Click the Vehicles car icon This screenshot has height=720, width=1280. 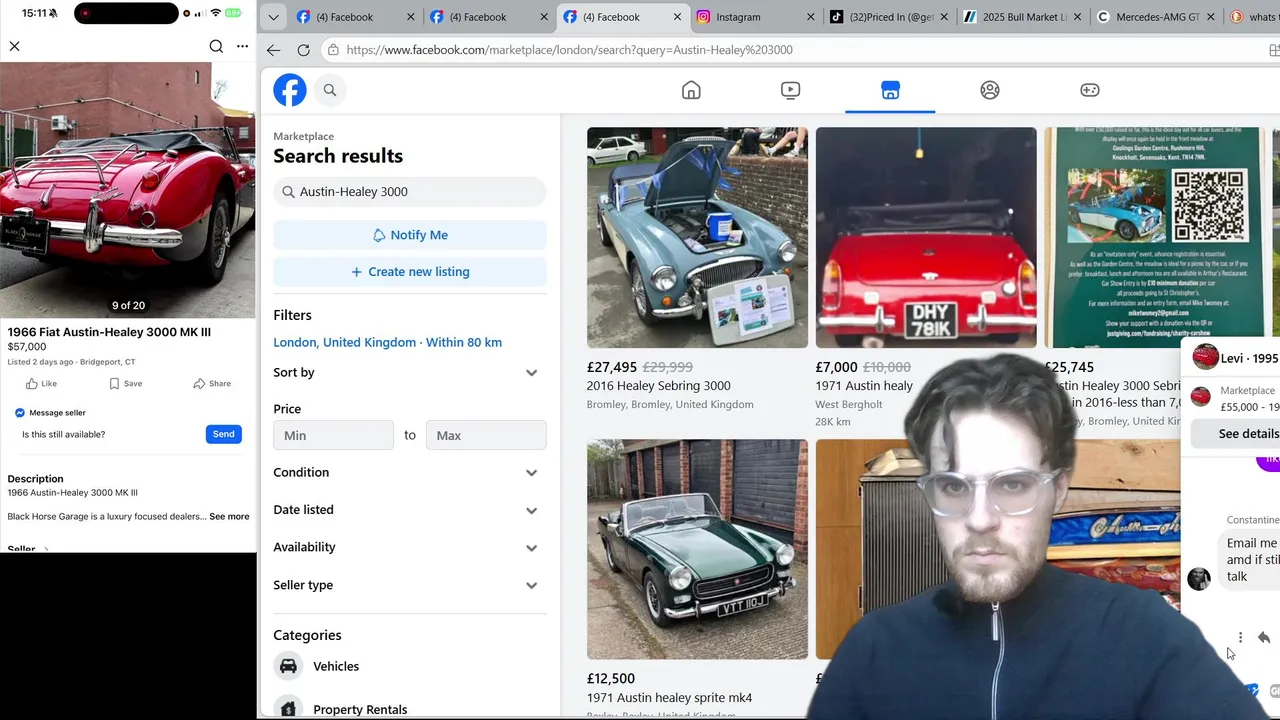(x=288, y=666)
